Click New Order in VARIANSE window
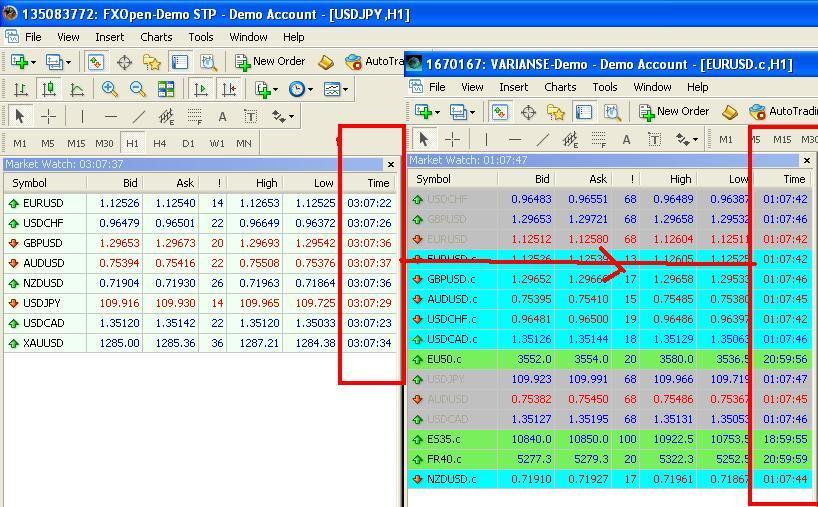Image resolution: width=818 pixels, height=507 pixels. [x=674, y=112]
